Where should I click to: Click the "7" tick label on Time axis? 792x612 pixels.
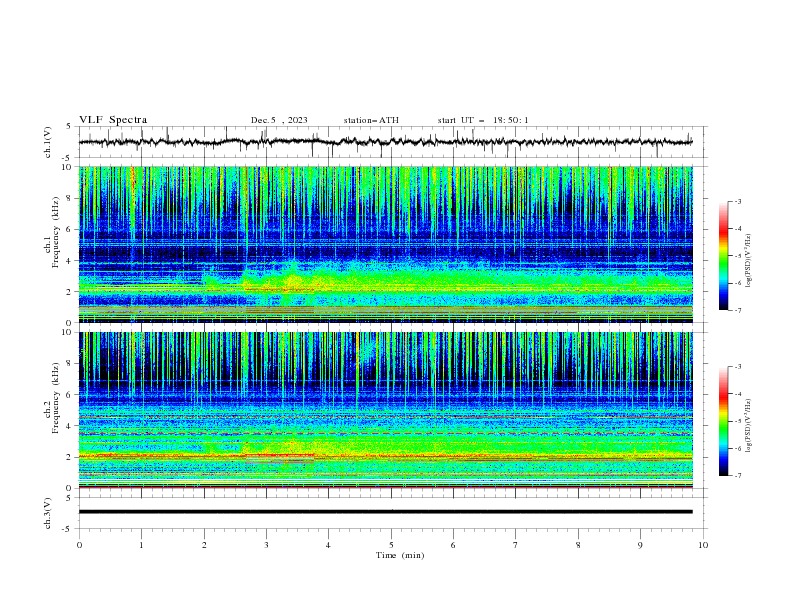point(516,545)
